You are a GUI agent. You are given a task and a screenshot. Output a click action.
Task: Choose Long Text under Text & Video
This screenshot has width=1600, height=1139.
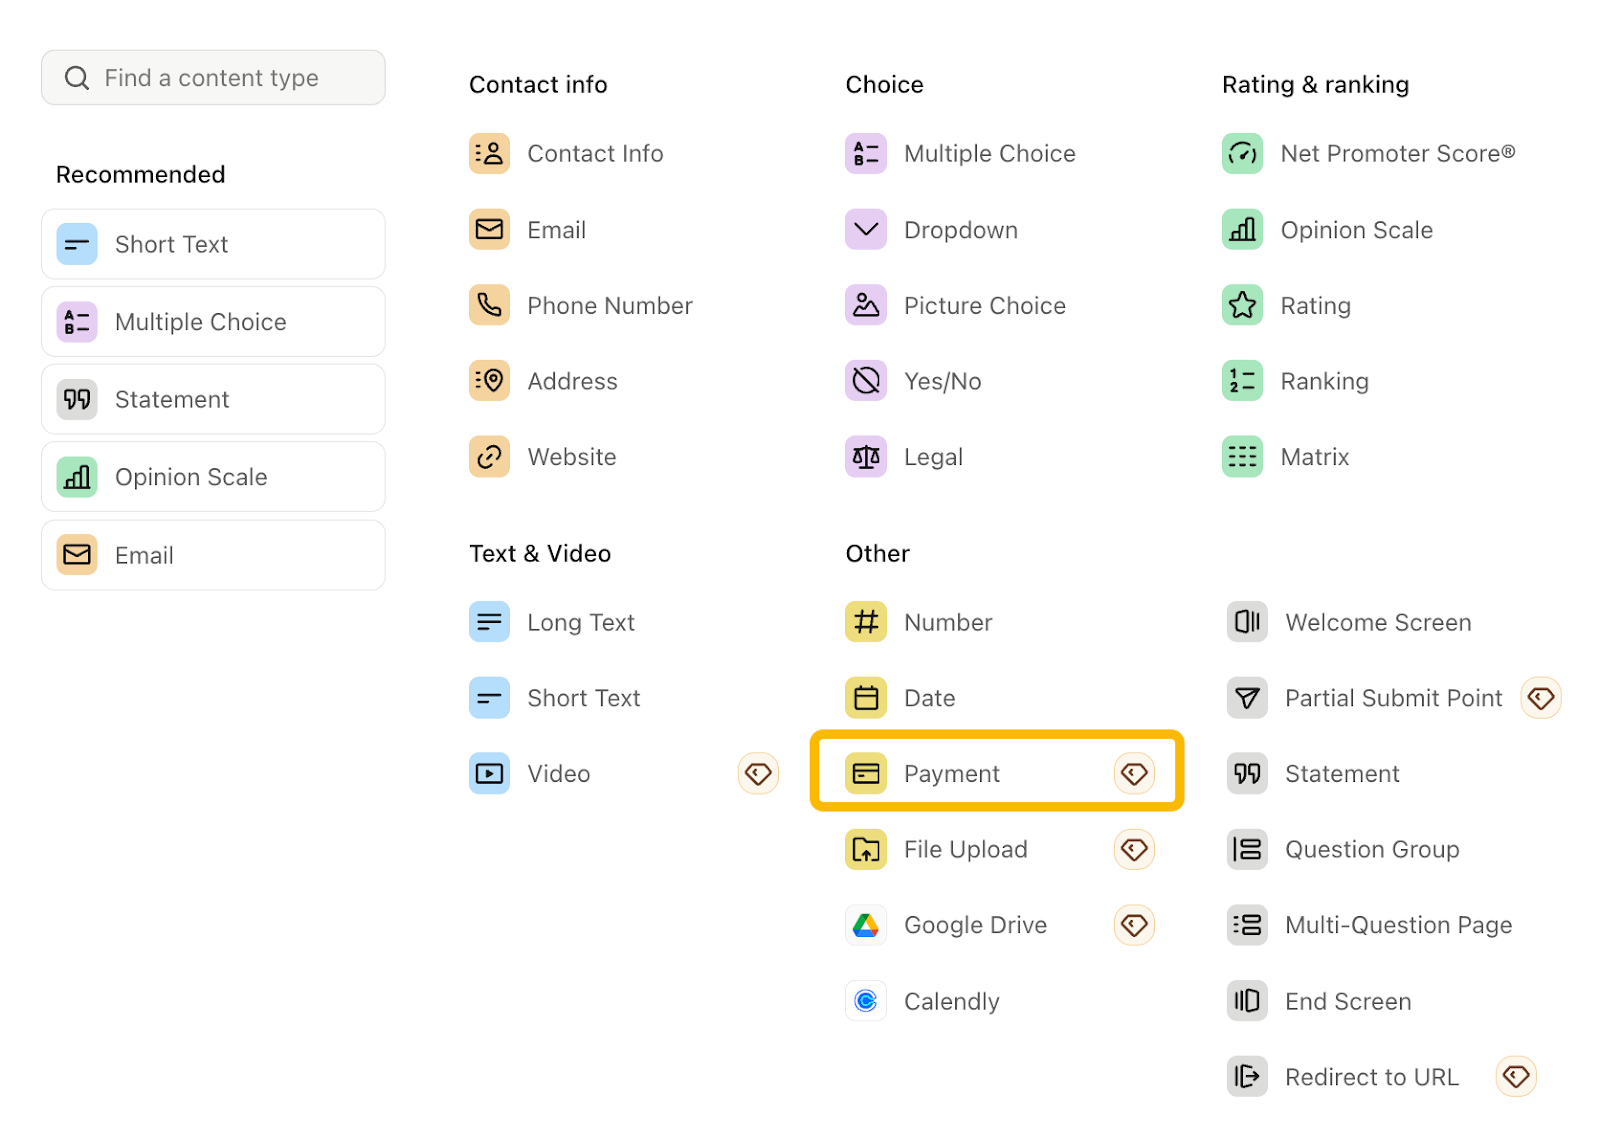point(580,623)
